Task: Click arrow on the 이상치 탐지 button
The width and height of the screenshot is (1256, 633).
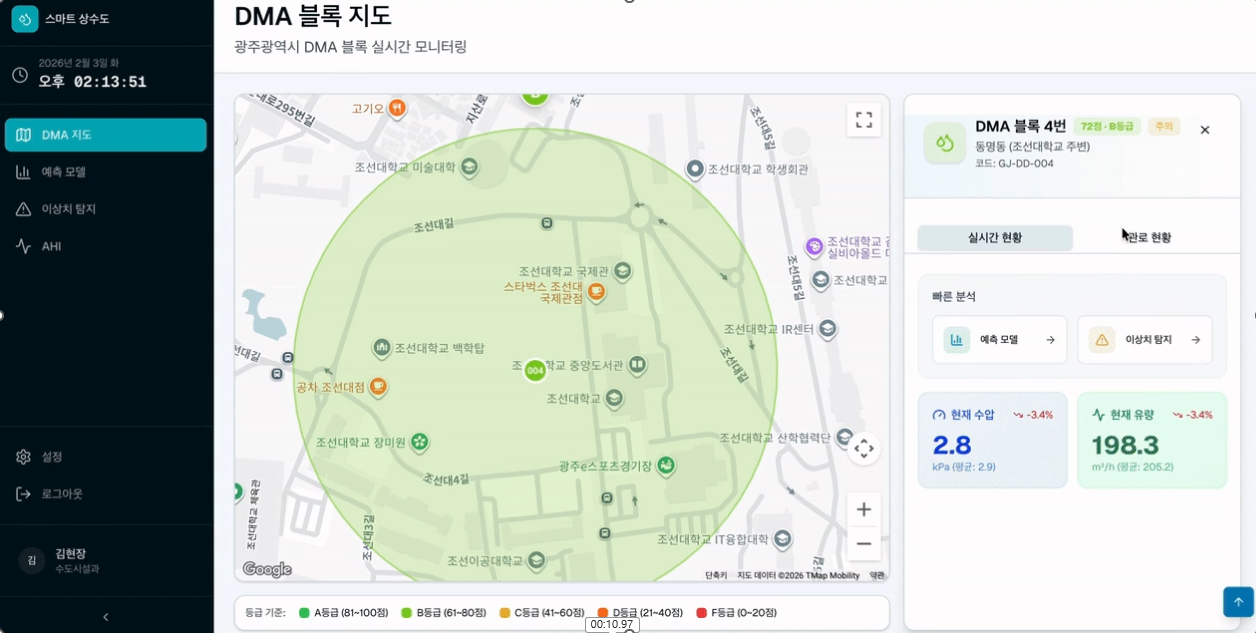Action: pyautogui.click(x=1195, y=340)
